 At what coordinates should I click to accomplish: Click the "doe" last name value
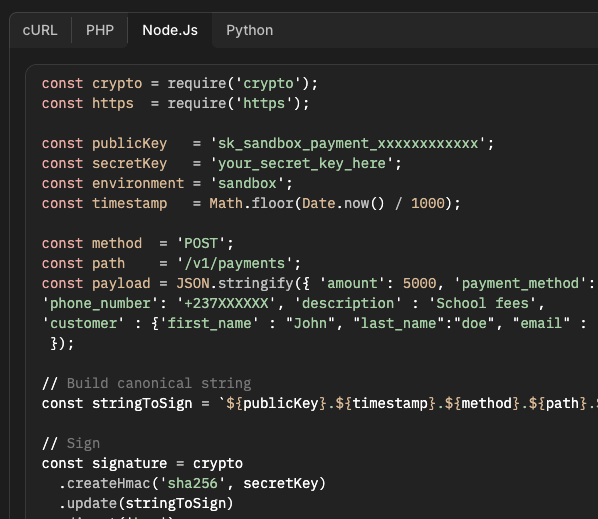(x=474, y=323)
